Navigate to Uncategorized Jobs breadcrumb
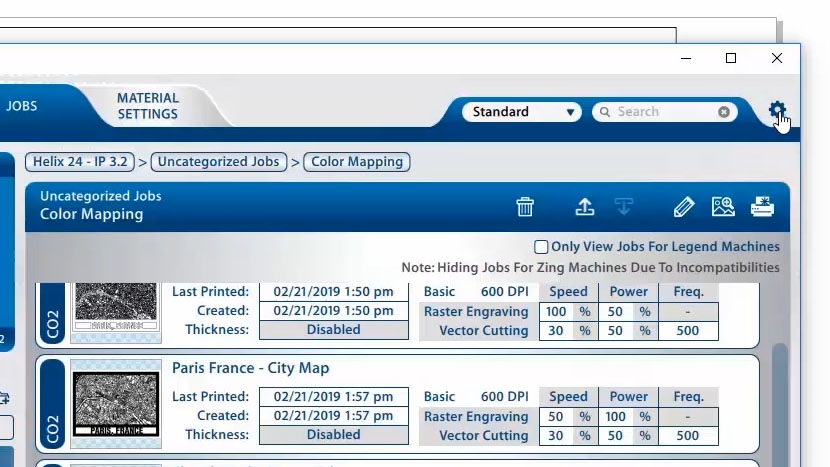This screenshot has width=830, height=467. coord(219,161)
